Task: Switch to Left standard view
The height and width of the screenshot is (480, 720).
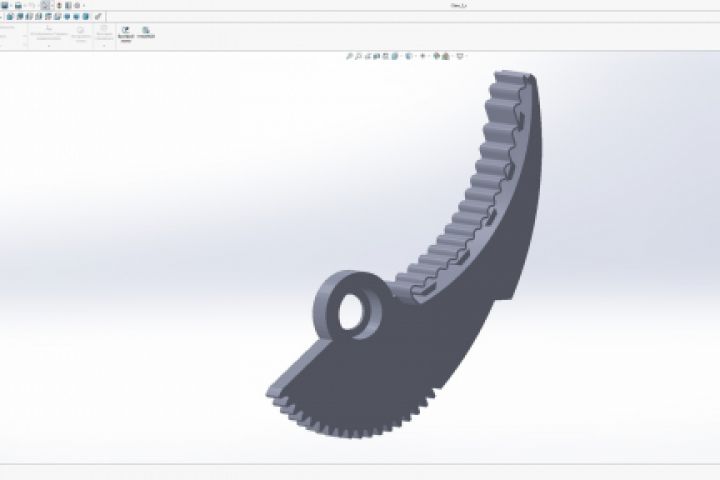Action: [29, 17]
